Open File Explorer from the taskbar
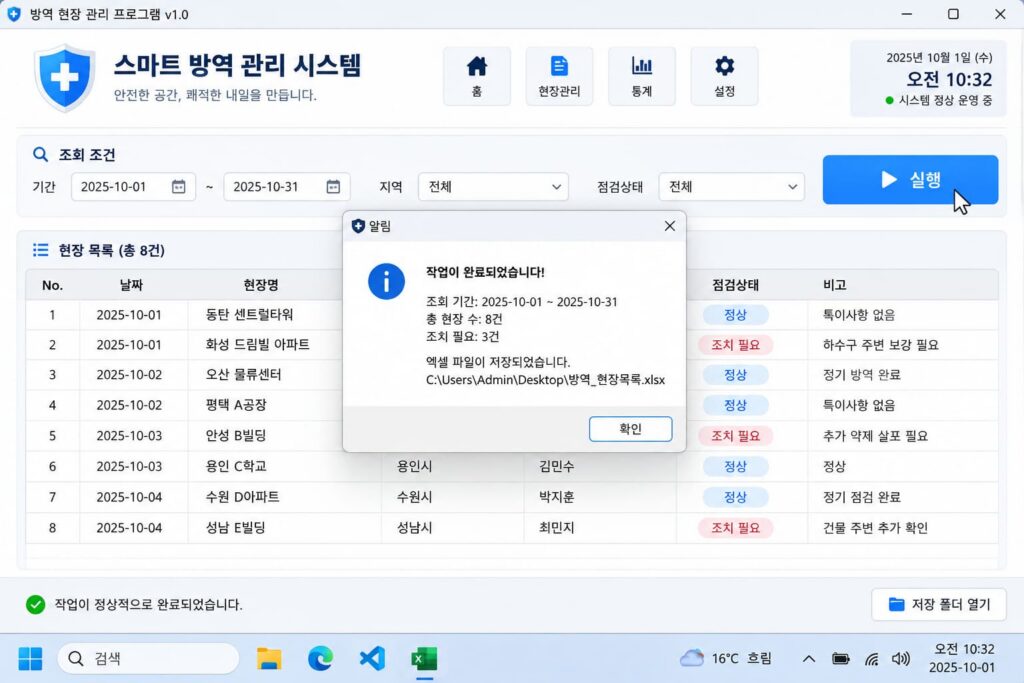Viewport: 1024px width, 683px height. [x=268, y=658]
